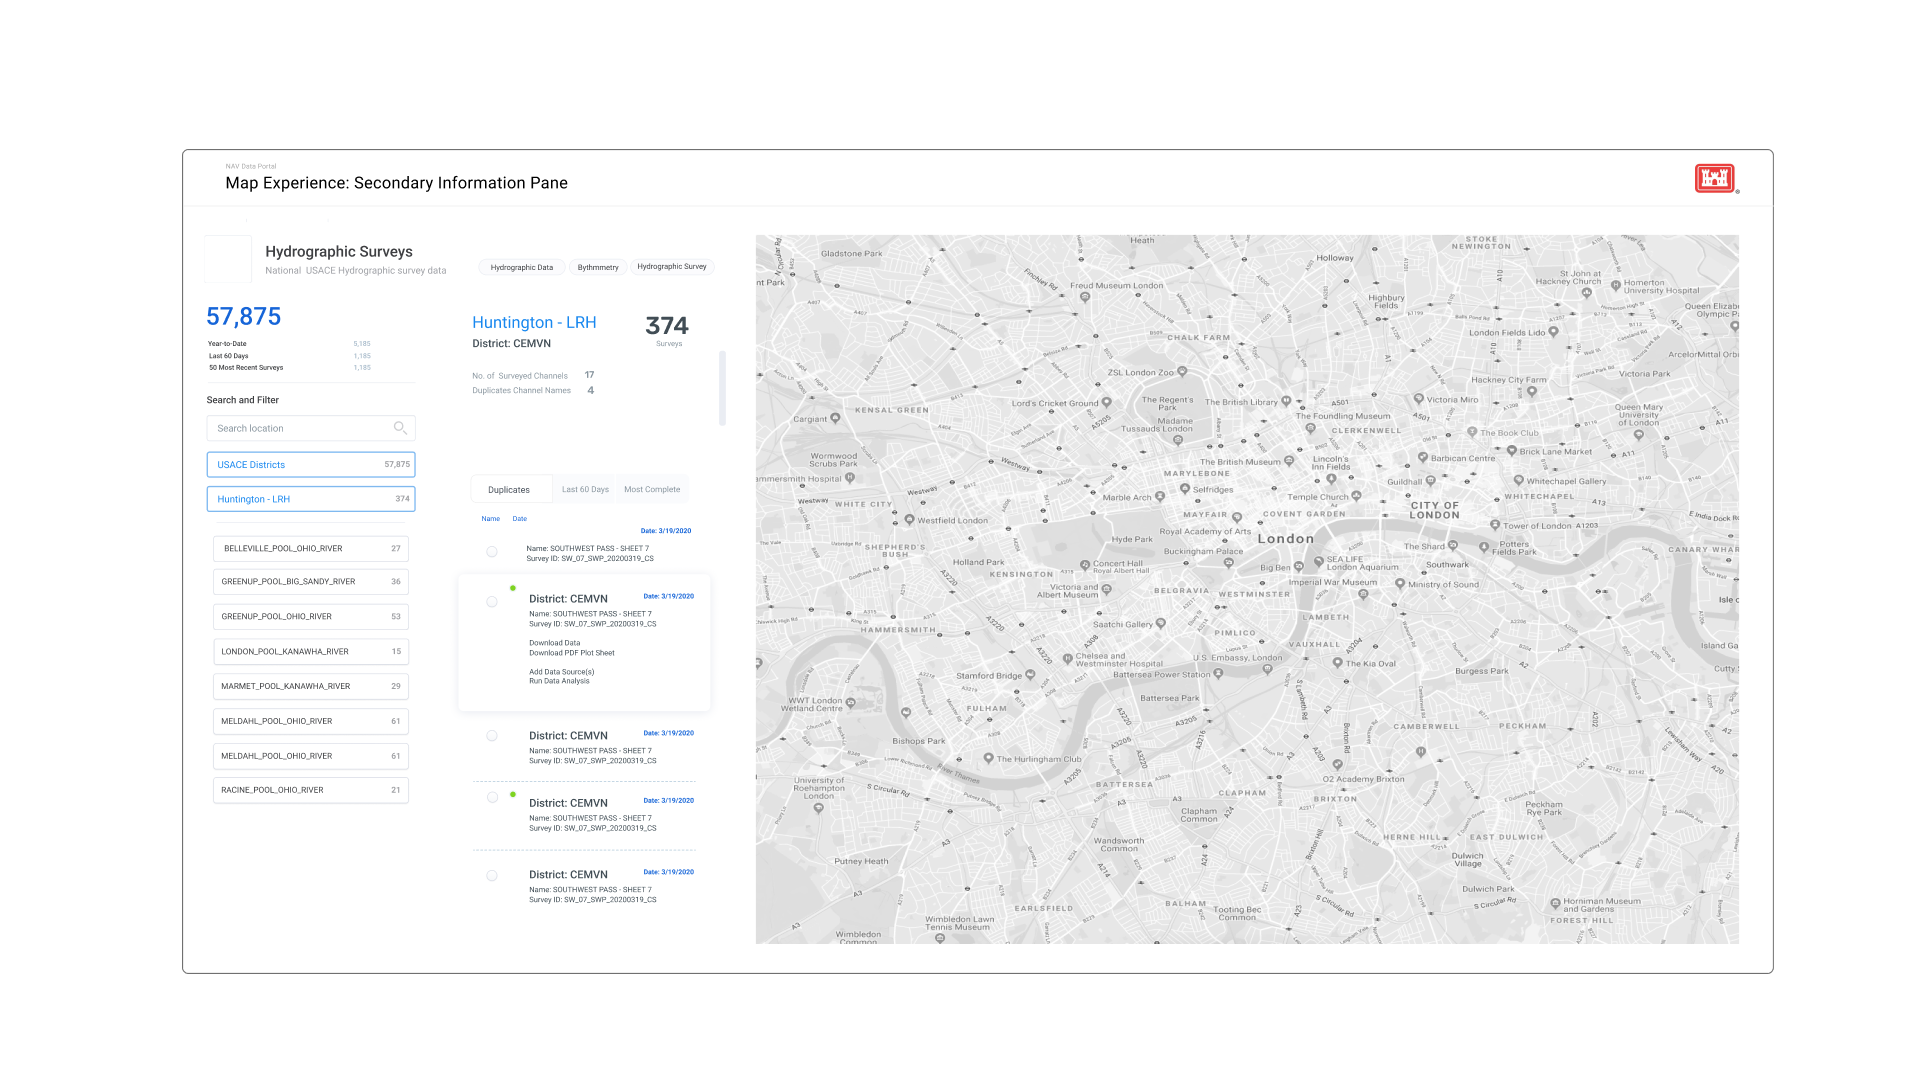Open the Huntington - LRH filter box
1920x1075 pixels.
[311, 499]
